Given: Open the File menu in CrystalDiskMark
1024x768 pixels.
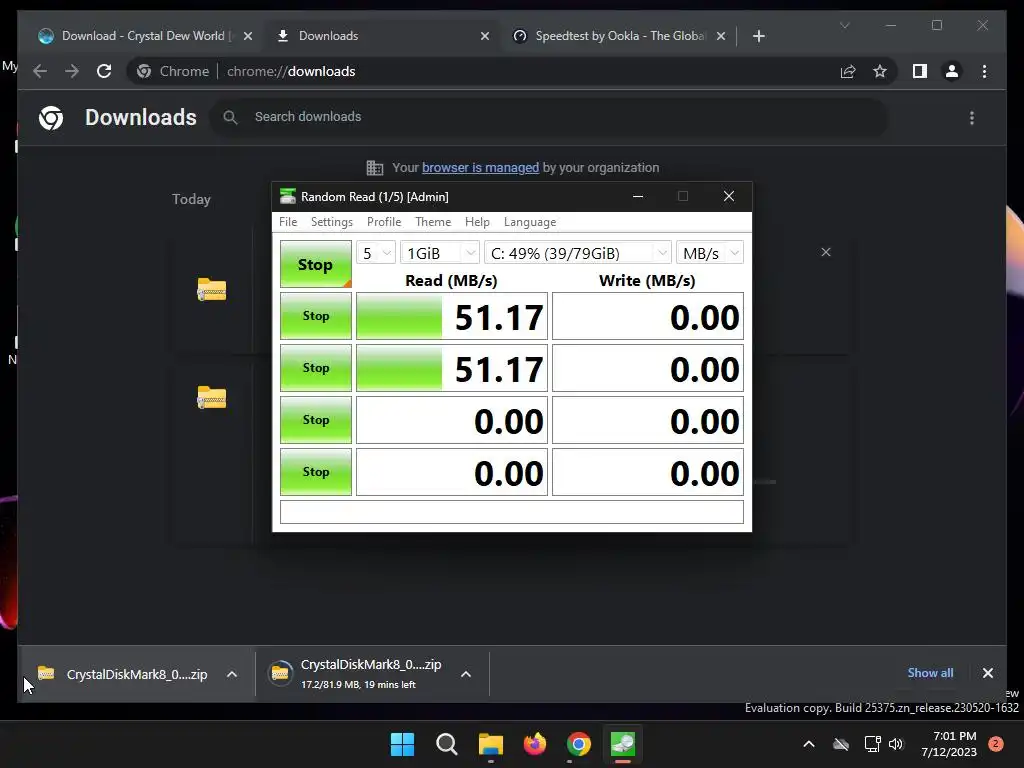Looking at the screenshot, I should click(x=288, y=222).
